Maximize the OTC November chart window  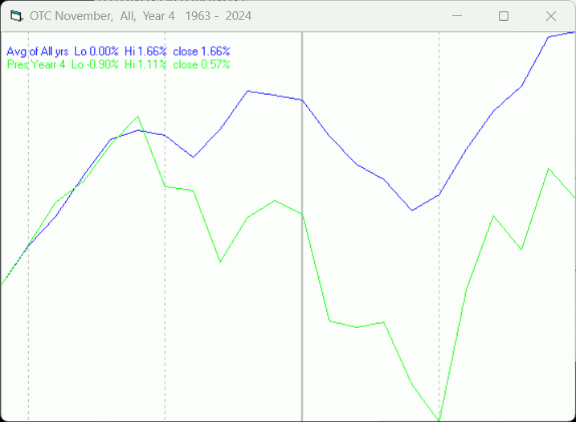[x=504, y=16]
